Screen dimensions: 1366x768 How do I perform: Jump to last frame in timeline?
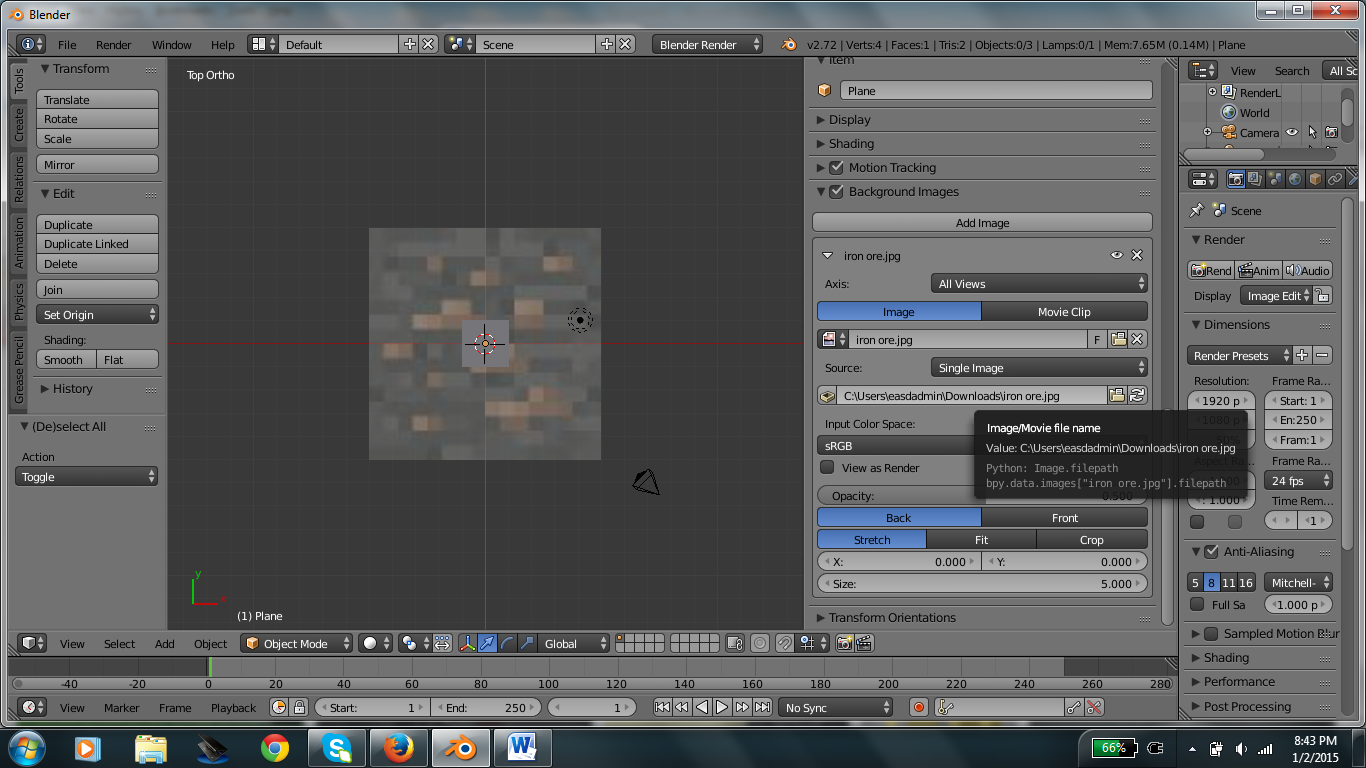point(762,708)
